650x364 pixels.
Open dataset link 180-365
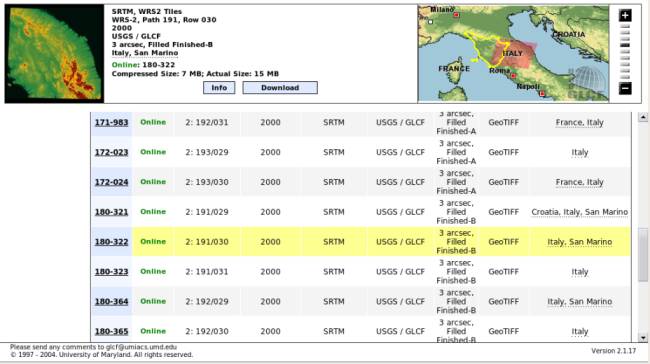(x=112, y=331)
